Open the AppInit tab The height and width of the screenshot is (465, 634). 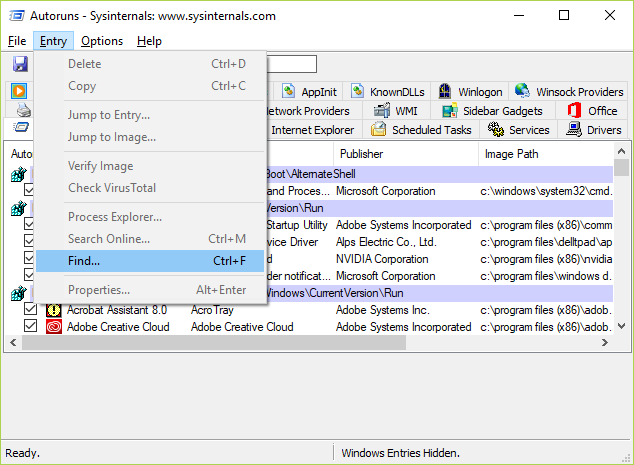click(310, 92)
